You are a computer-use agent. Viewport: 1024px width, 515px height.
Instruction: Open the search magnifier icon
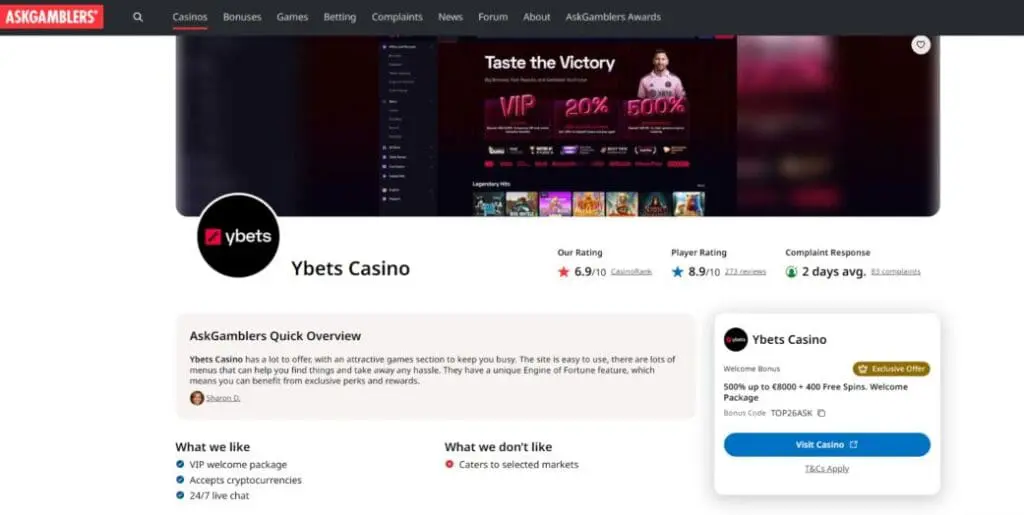(x=138, y=17)
